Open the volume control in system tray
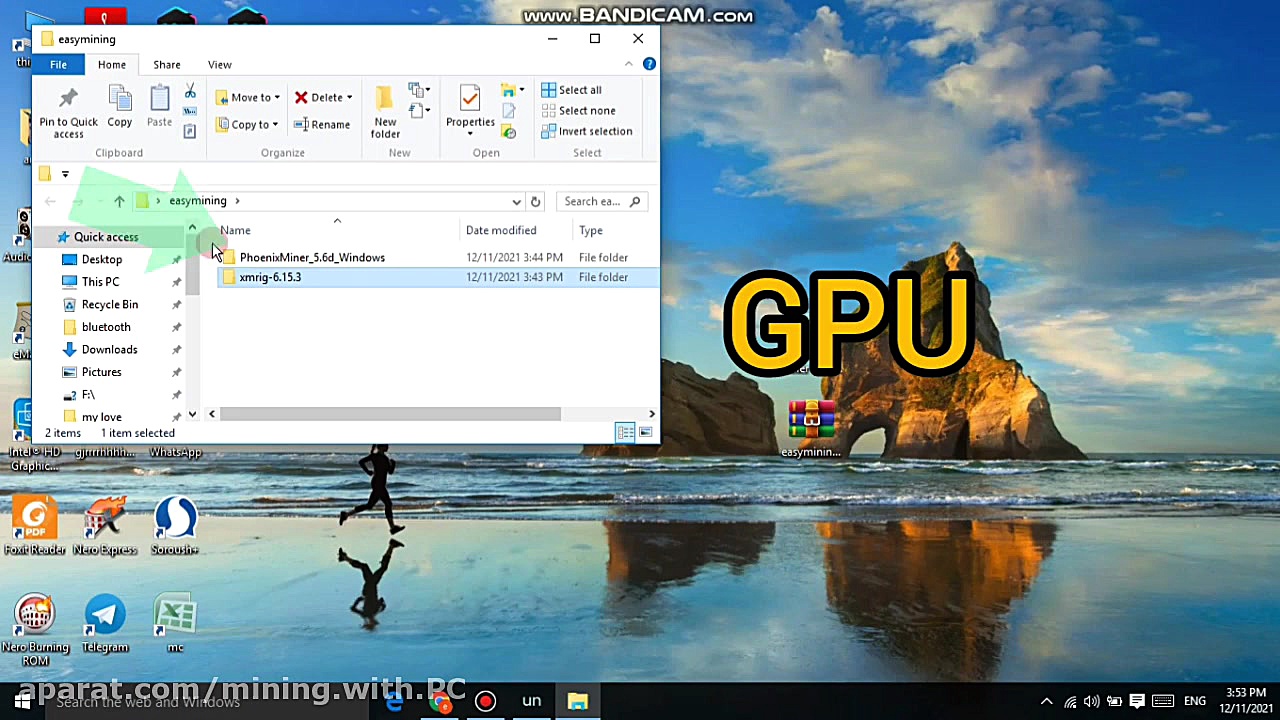 coord(1092,701)
